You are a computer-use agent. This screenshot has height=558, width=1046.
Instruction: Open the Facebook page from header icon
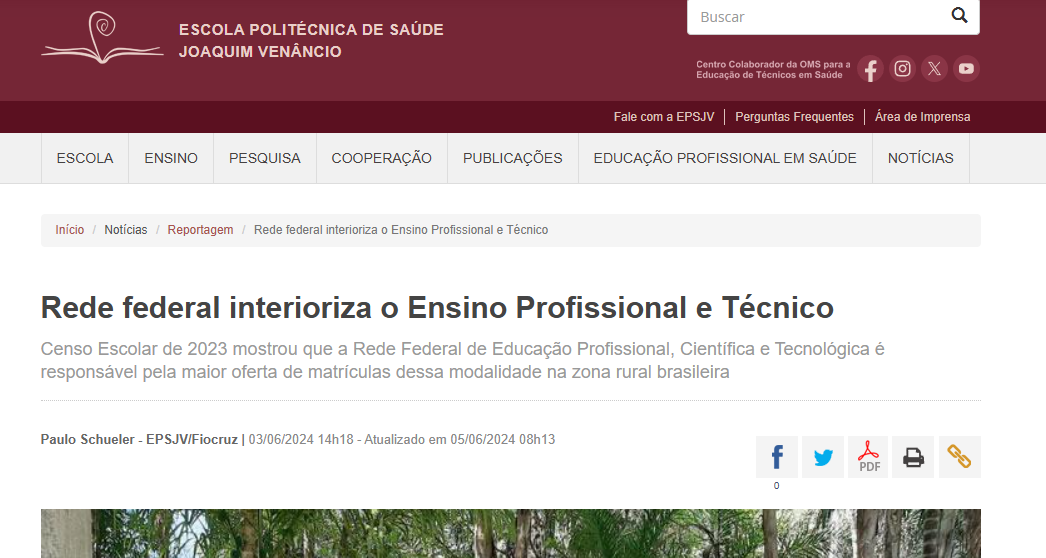[870, 69]
